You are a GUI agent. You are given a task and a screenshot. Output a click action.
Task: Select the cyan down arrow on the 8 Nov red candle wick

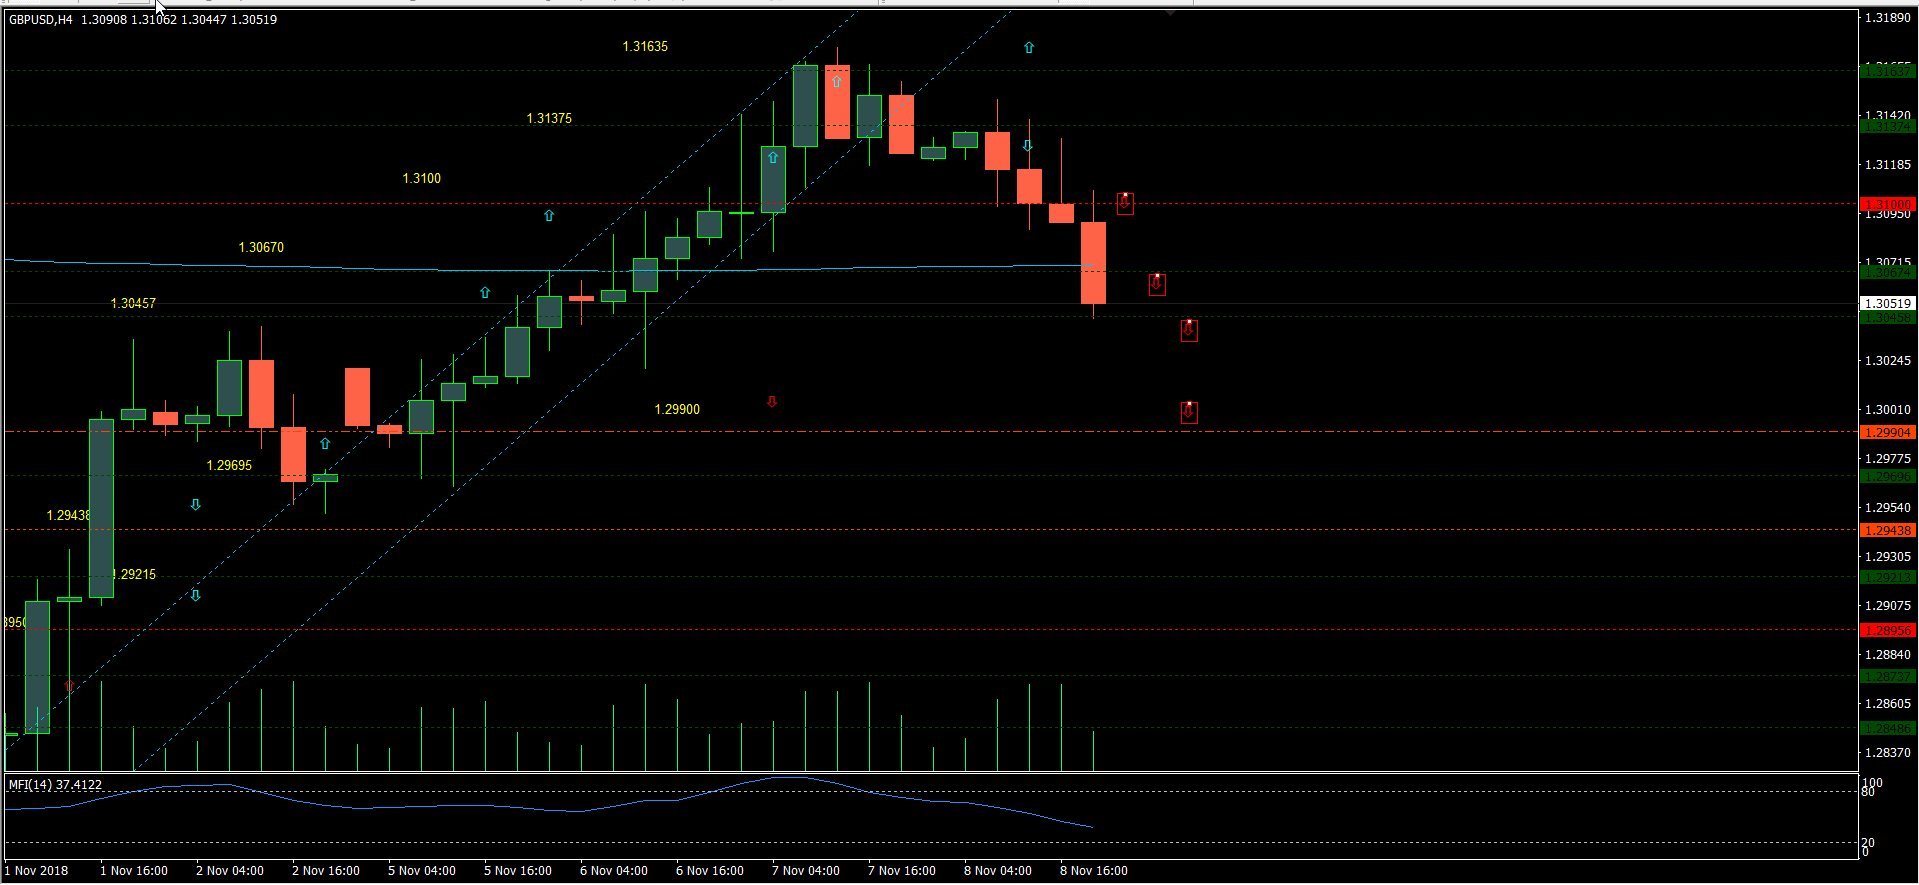[1028, 146]
